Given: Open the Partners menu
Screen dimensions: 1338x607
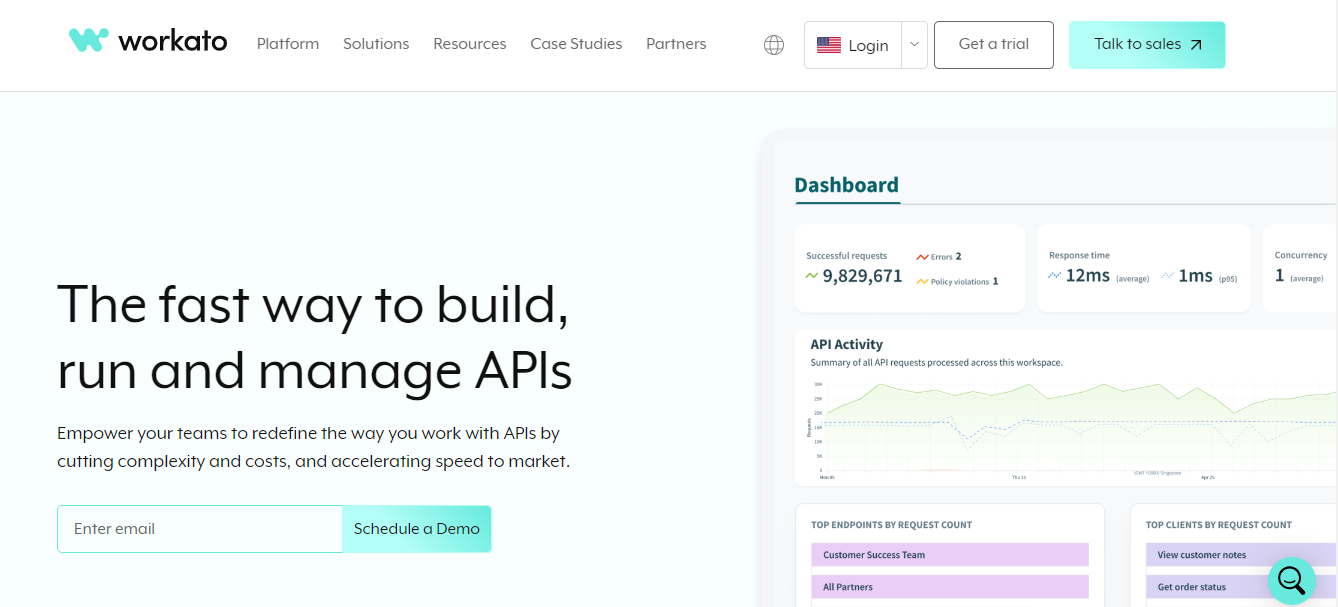Looking at the screenshot, I should [x=676, y=44].
